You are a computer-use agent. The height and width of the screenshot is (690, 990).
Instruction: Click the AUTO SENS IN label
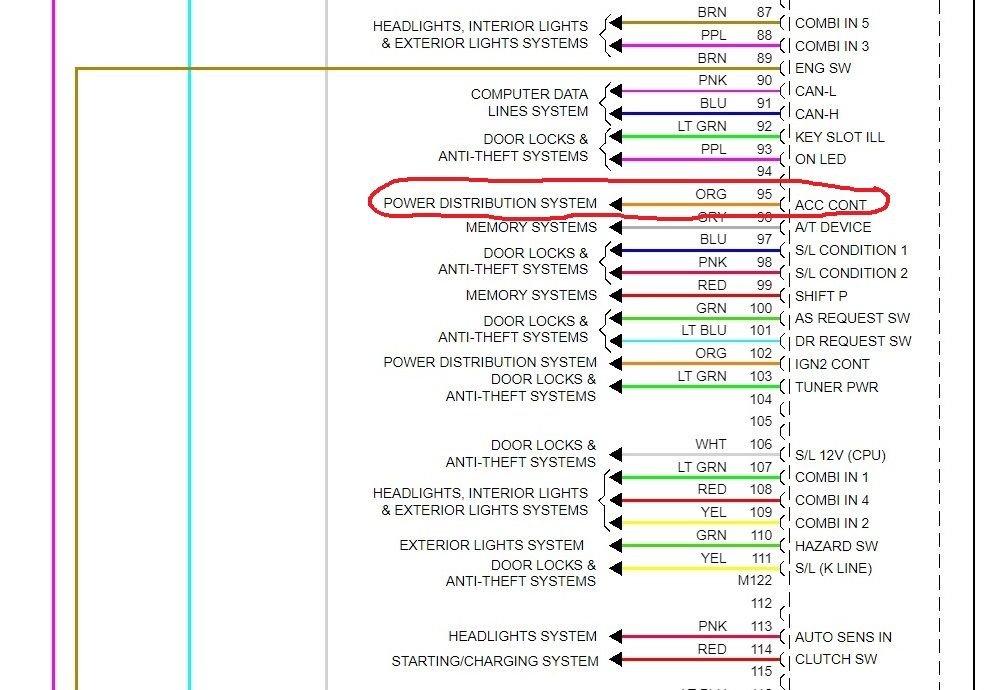point(843,637)
